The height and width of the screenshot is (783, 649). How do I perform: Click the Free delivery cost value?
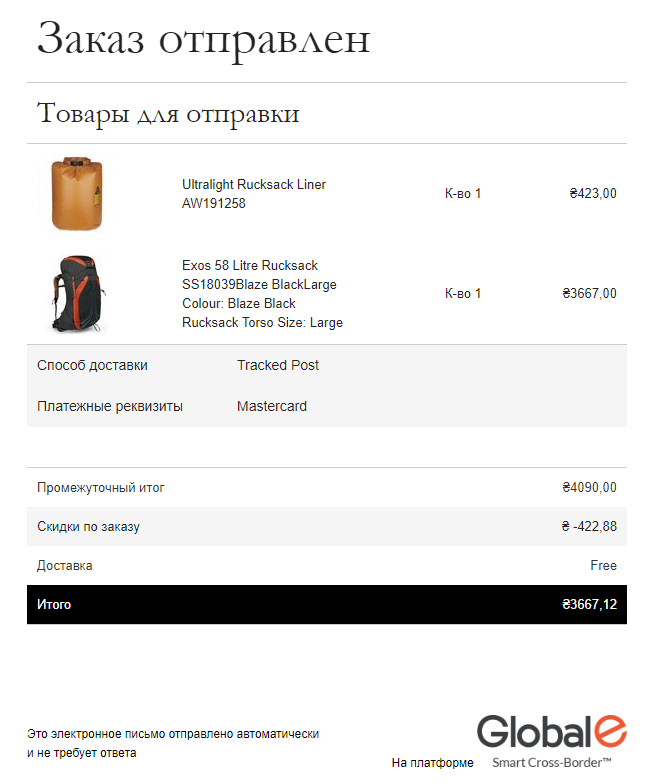(604, 565)
